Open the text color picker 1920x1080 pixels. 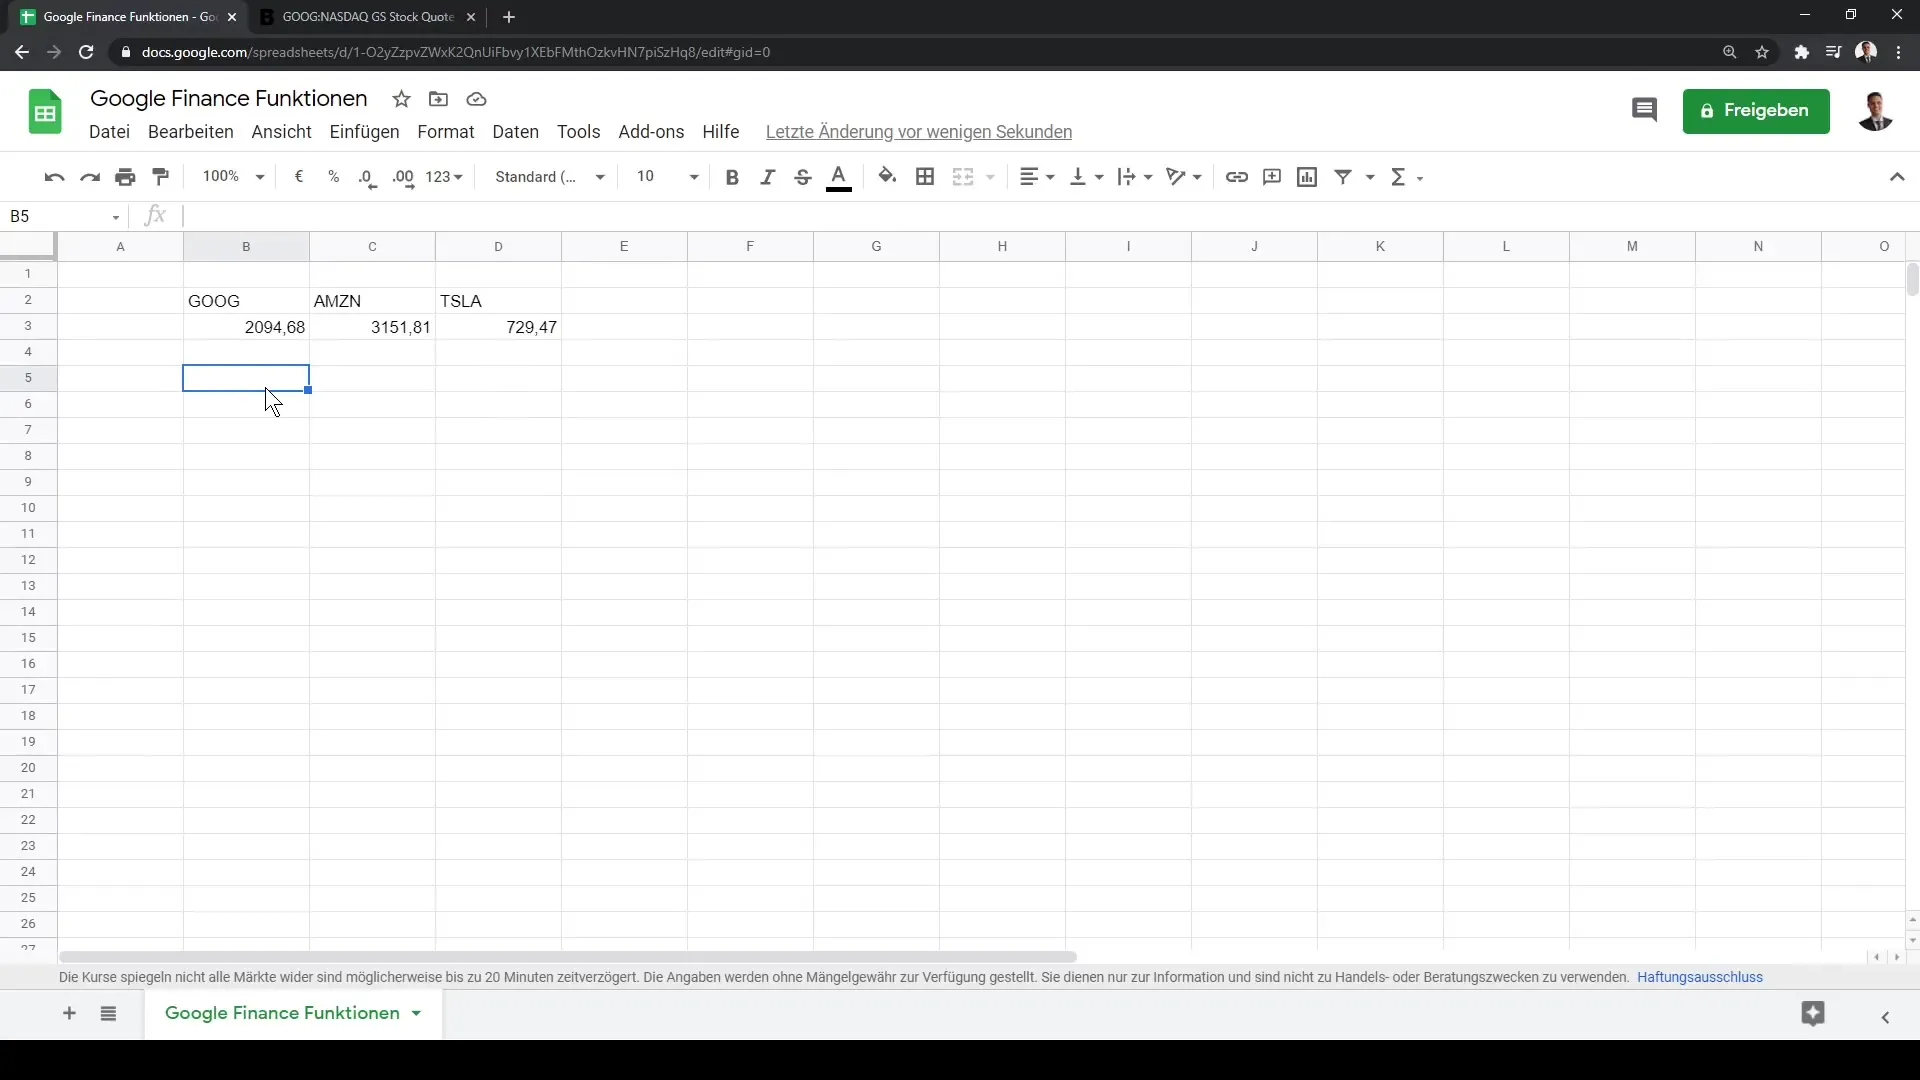[839, 177]
